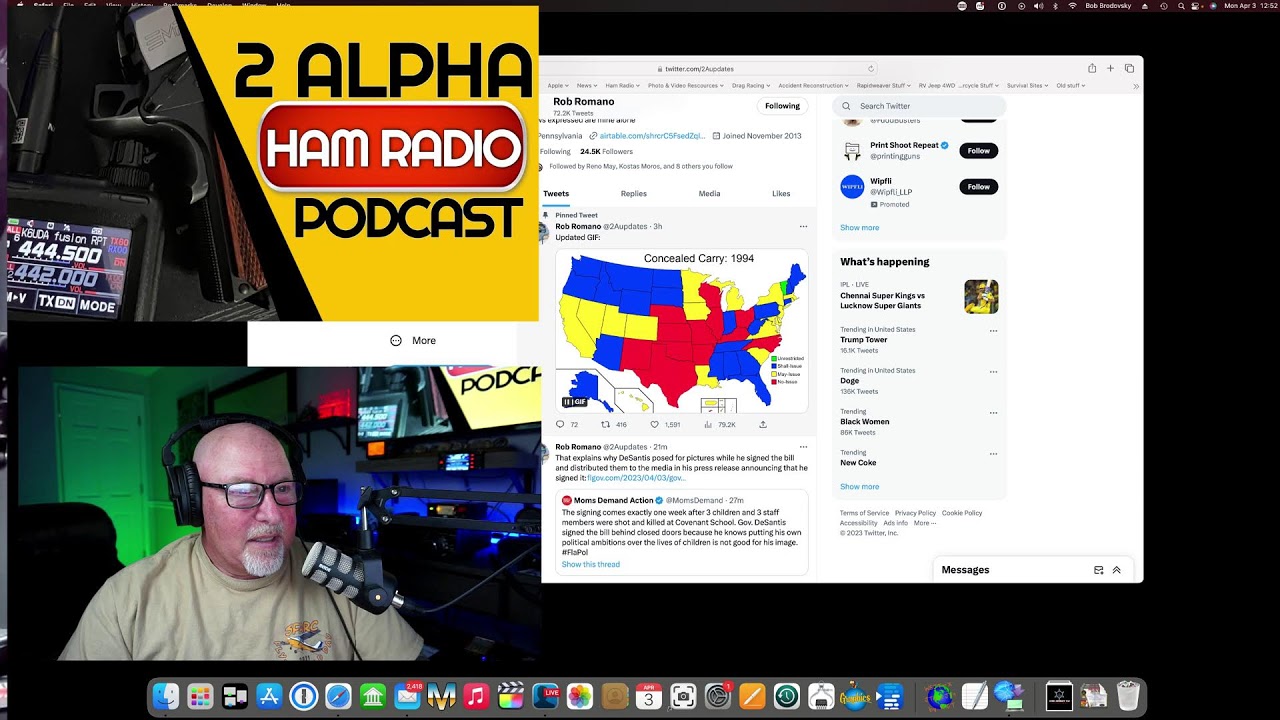This screenshot has height=720, width=1280.
Task: Follow Print Shoot Repeat account
Action: [978, 151]
